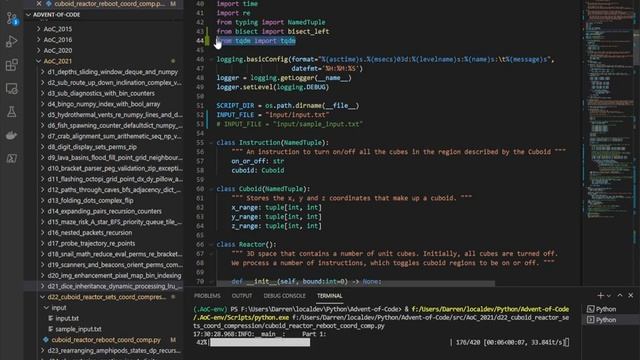
Task: Expand the AoC_2016 folder
Action: pyautogui.click(x=39, y=40)
